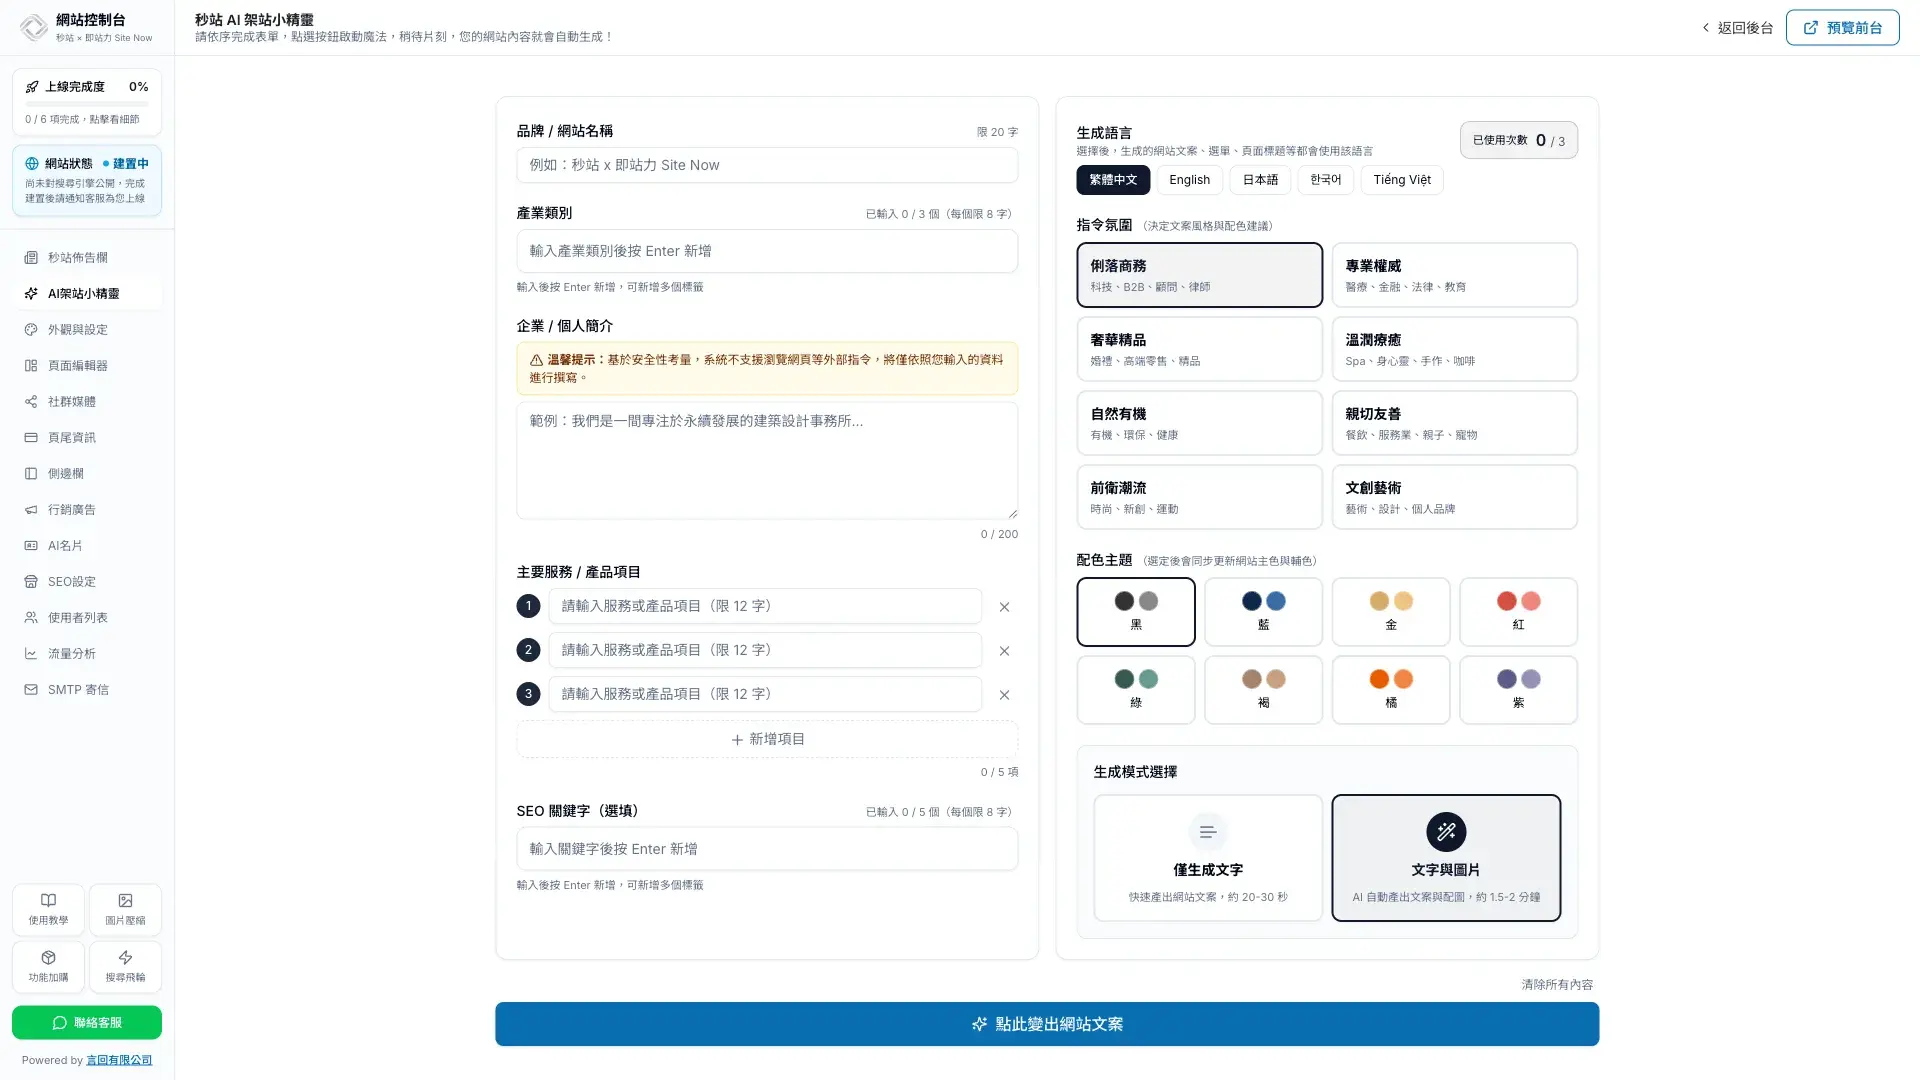The height and width of the screenshot is (1080, 1920).
Task: Click the first 服務或產品項目 input
Action: (765, 606)
